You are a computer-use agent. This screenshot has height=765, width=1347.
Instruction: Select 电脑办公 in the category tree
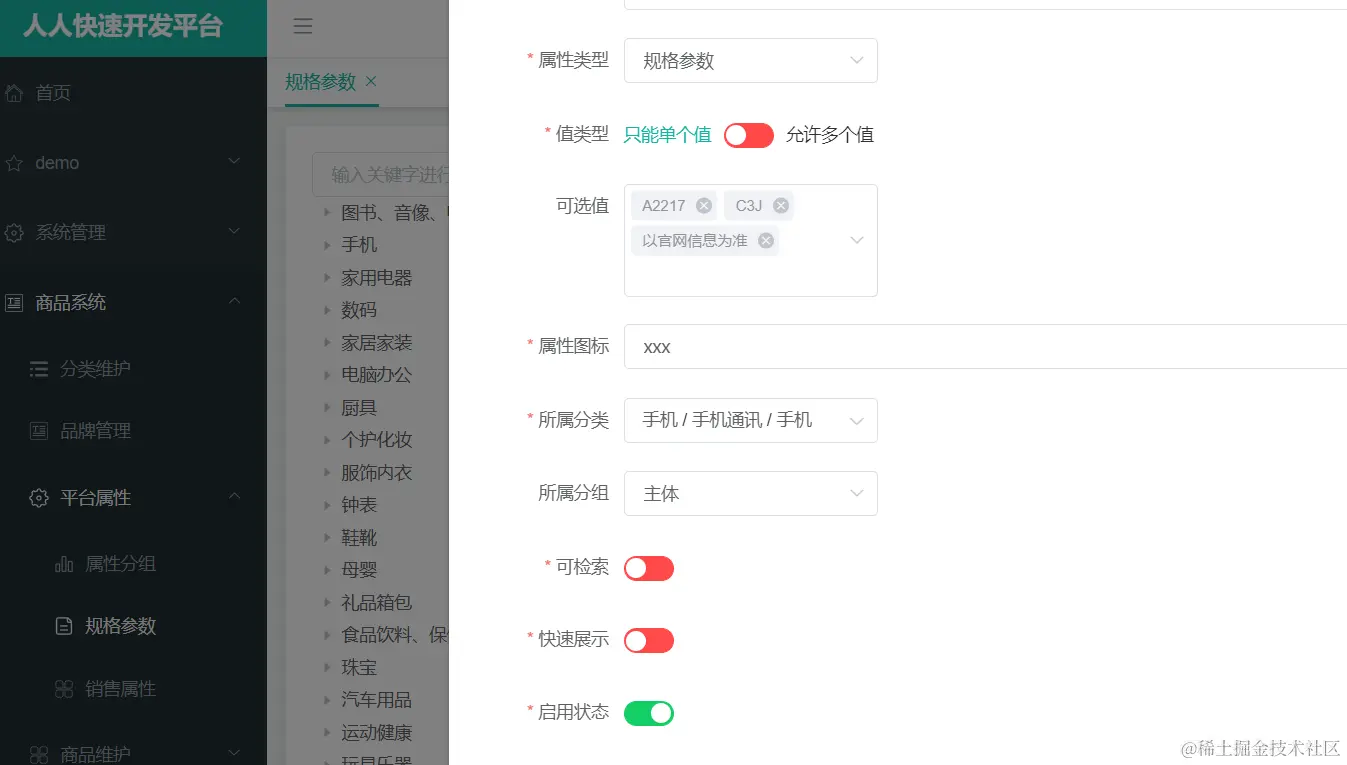coord(377,375)
